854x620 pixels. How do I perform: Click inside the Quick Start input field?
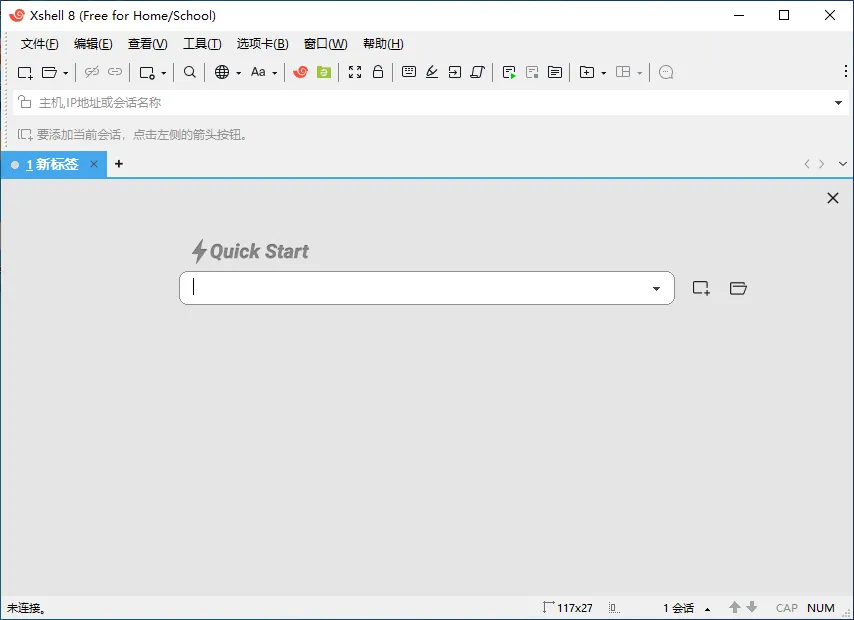pos(410,288)
